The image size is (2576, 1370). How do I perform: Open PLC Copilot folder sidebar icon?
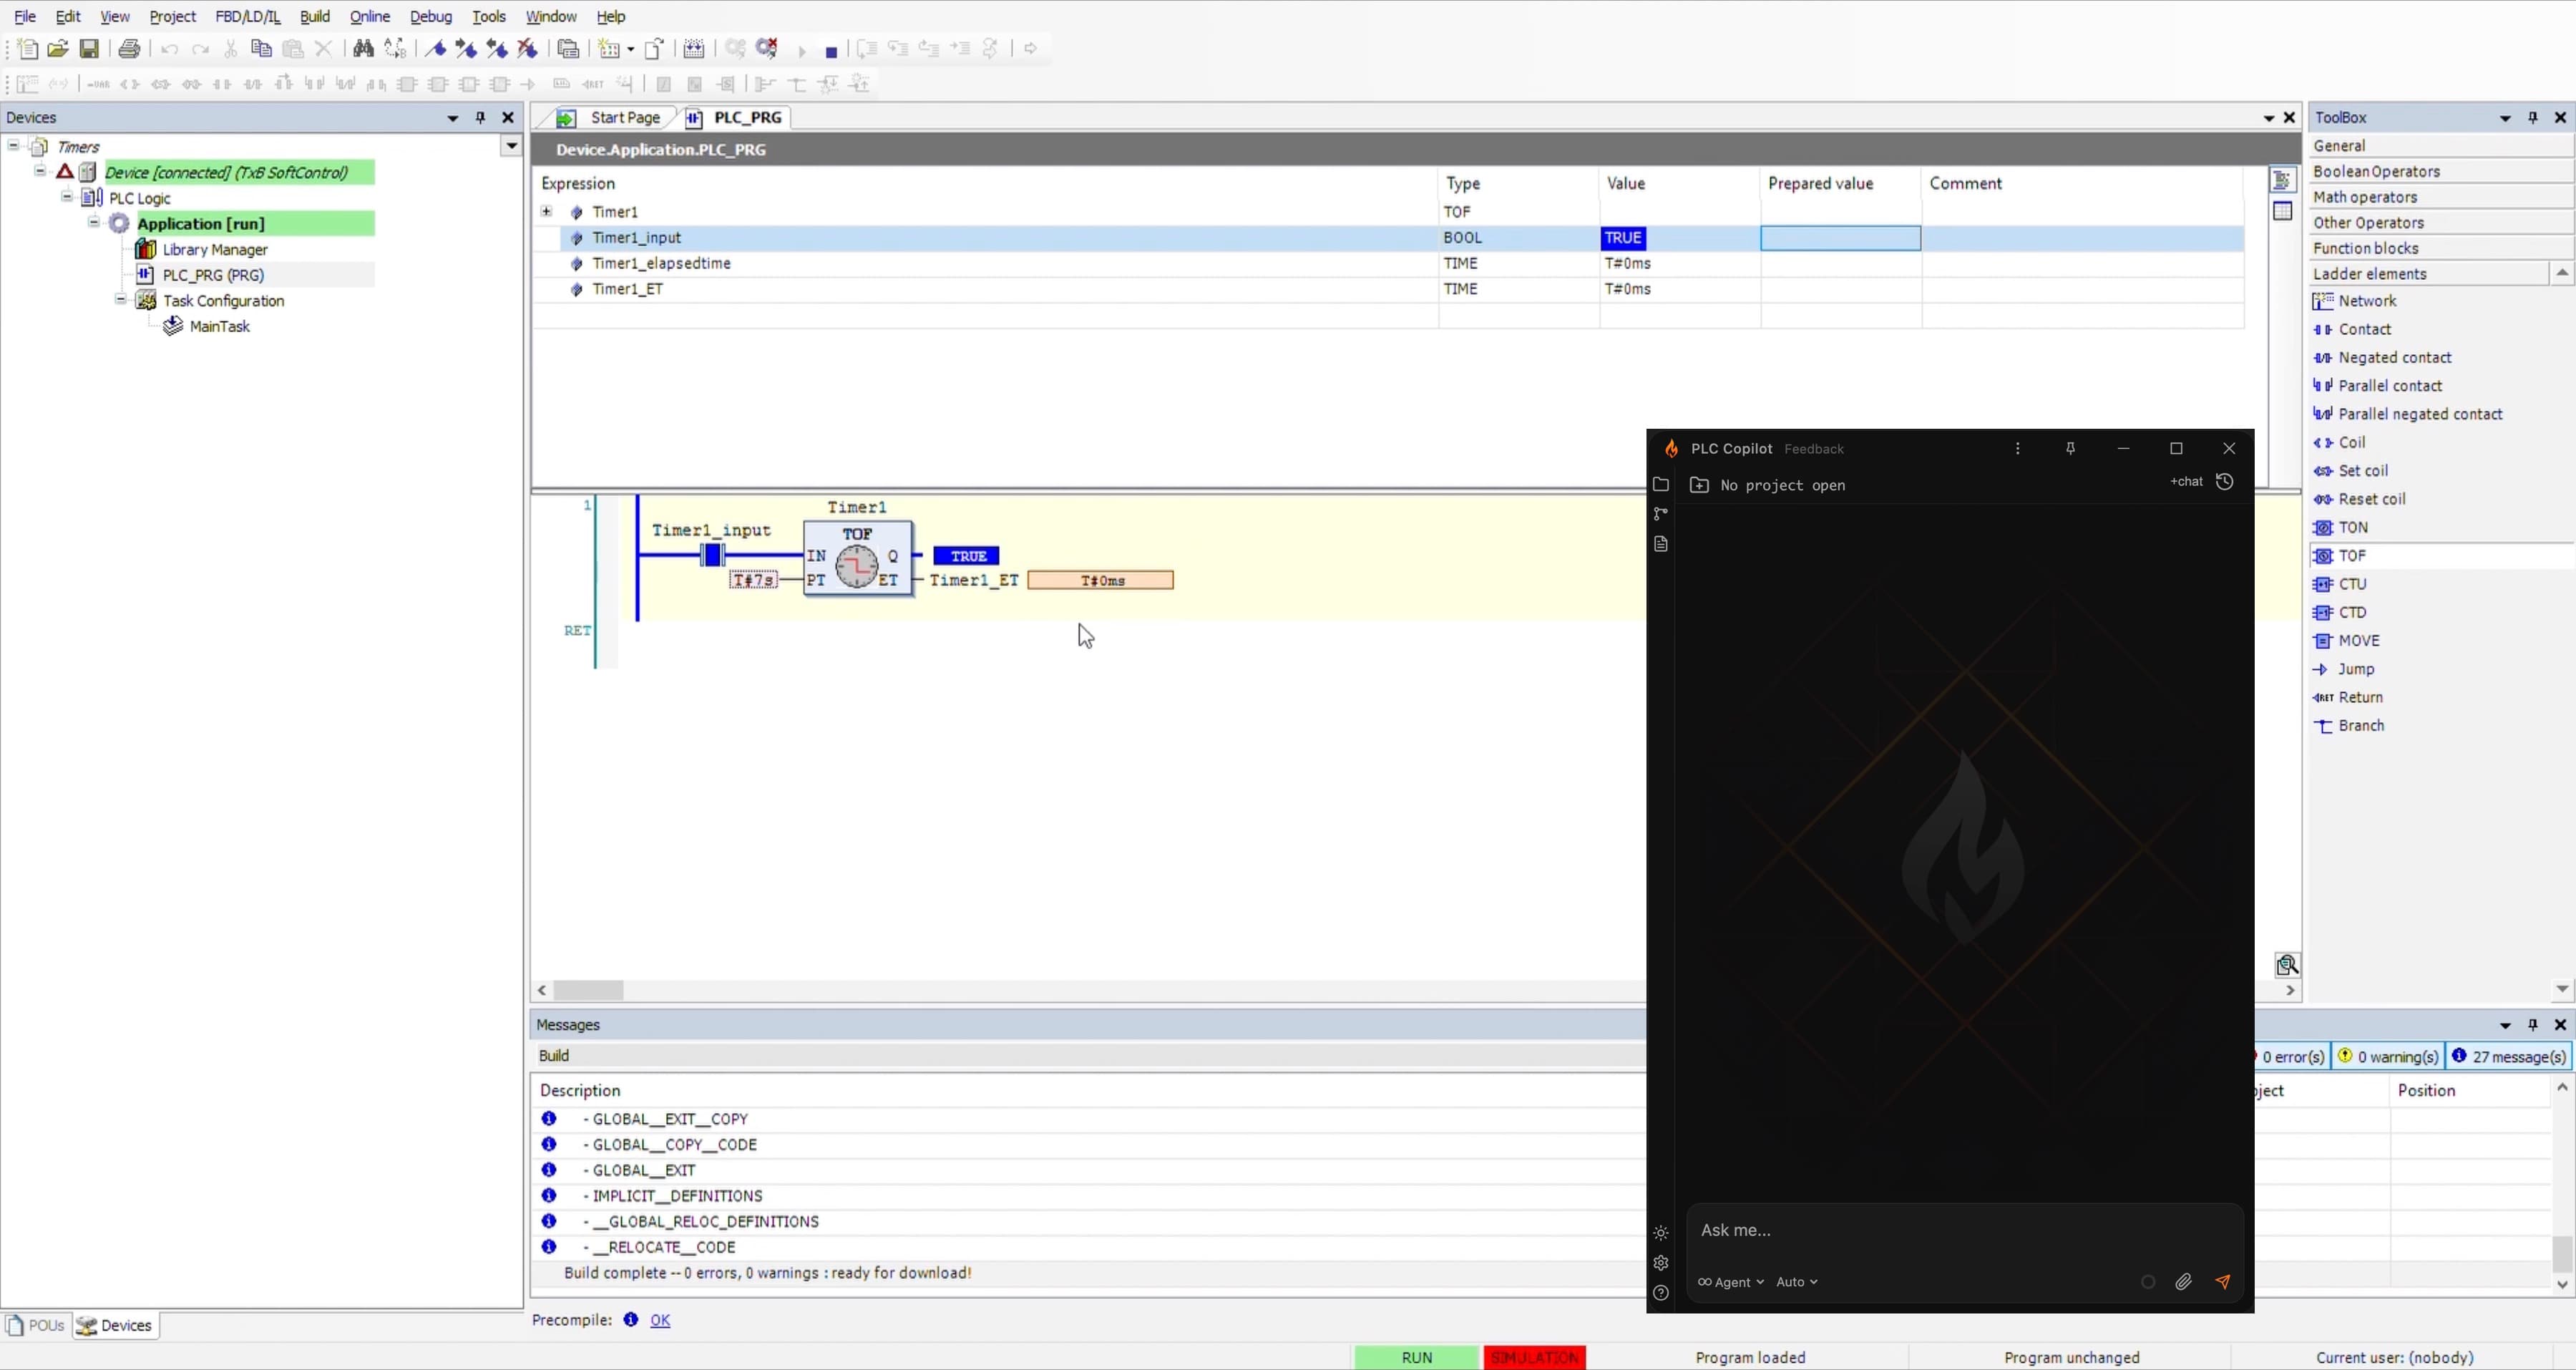tap(1661, 485)
